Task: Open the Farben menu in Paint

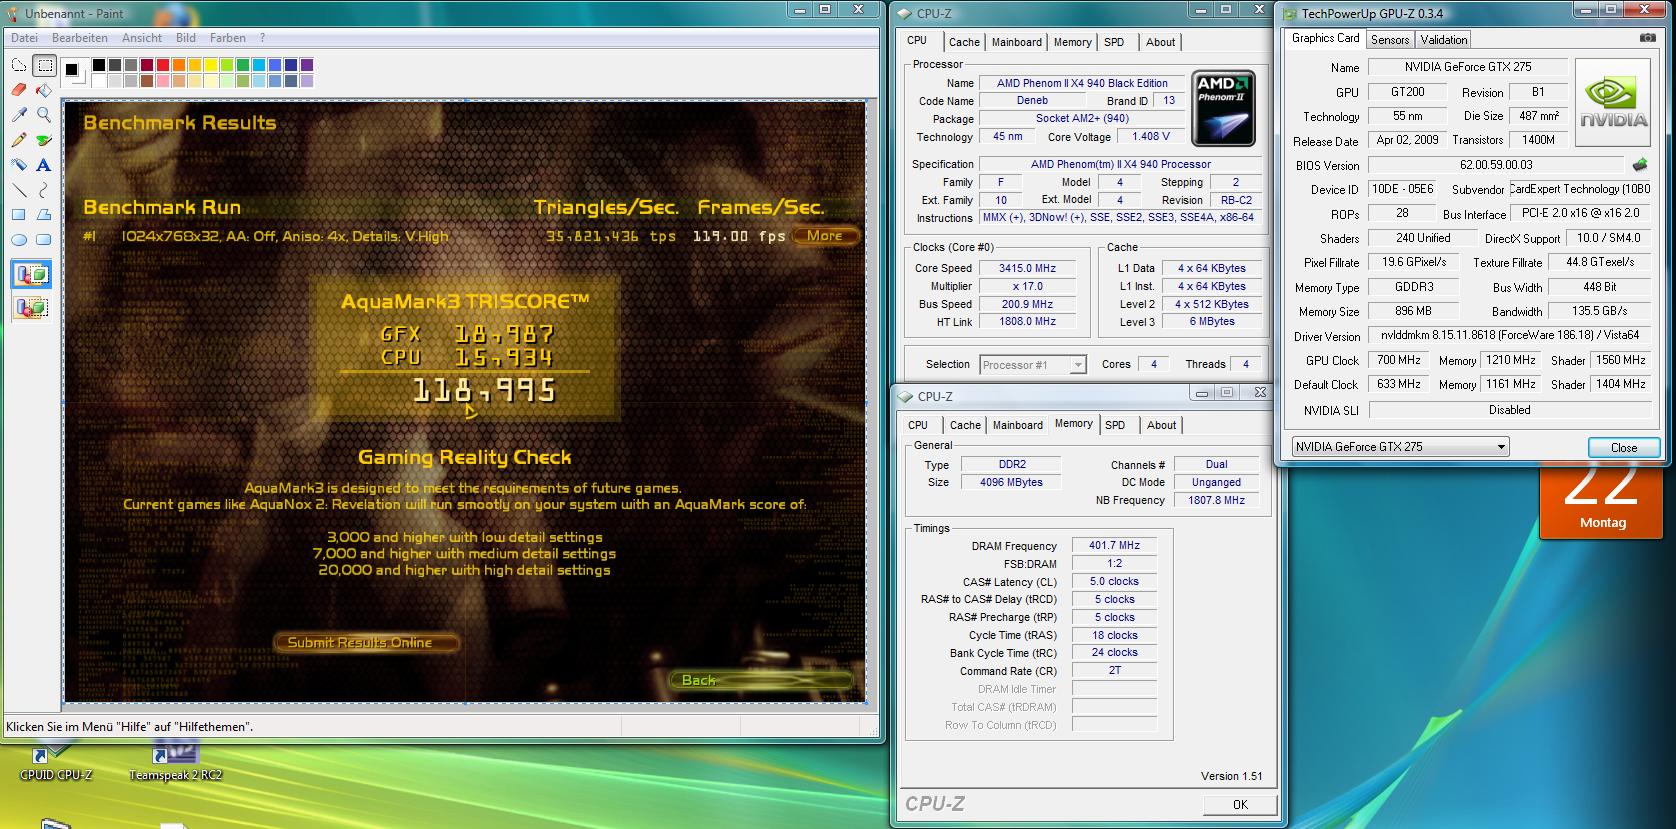Action: [x=228, y=38]
